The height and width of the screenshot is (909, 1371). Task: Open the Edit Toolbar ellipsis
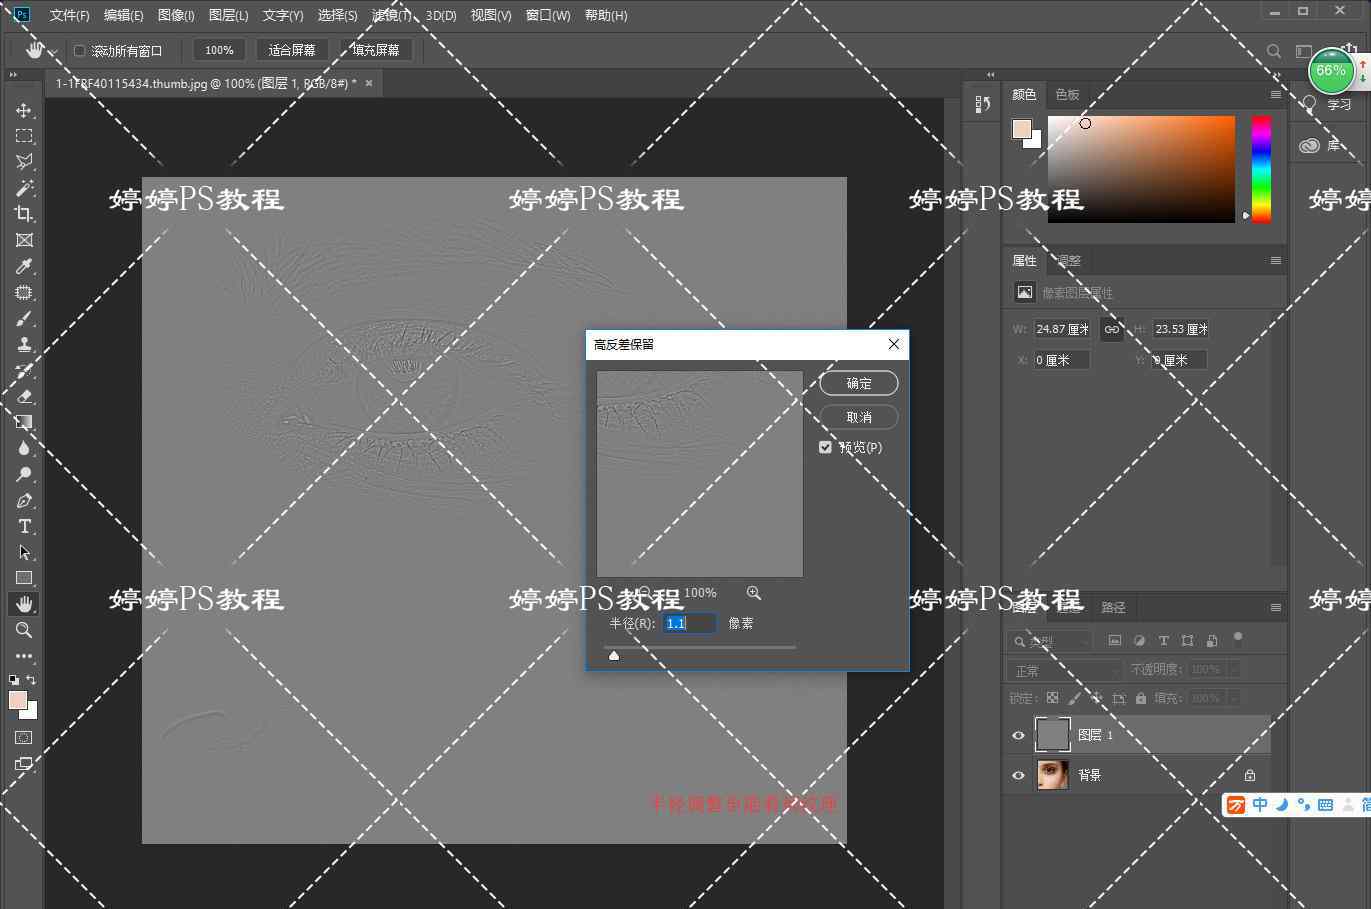(x=24, y=656)
